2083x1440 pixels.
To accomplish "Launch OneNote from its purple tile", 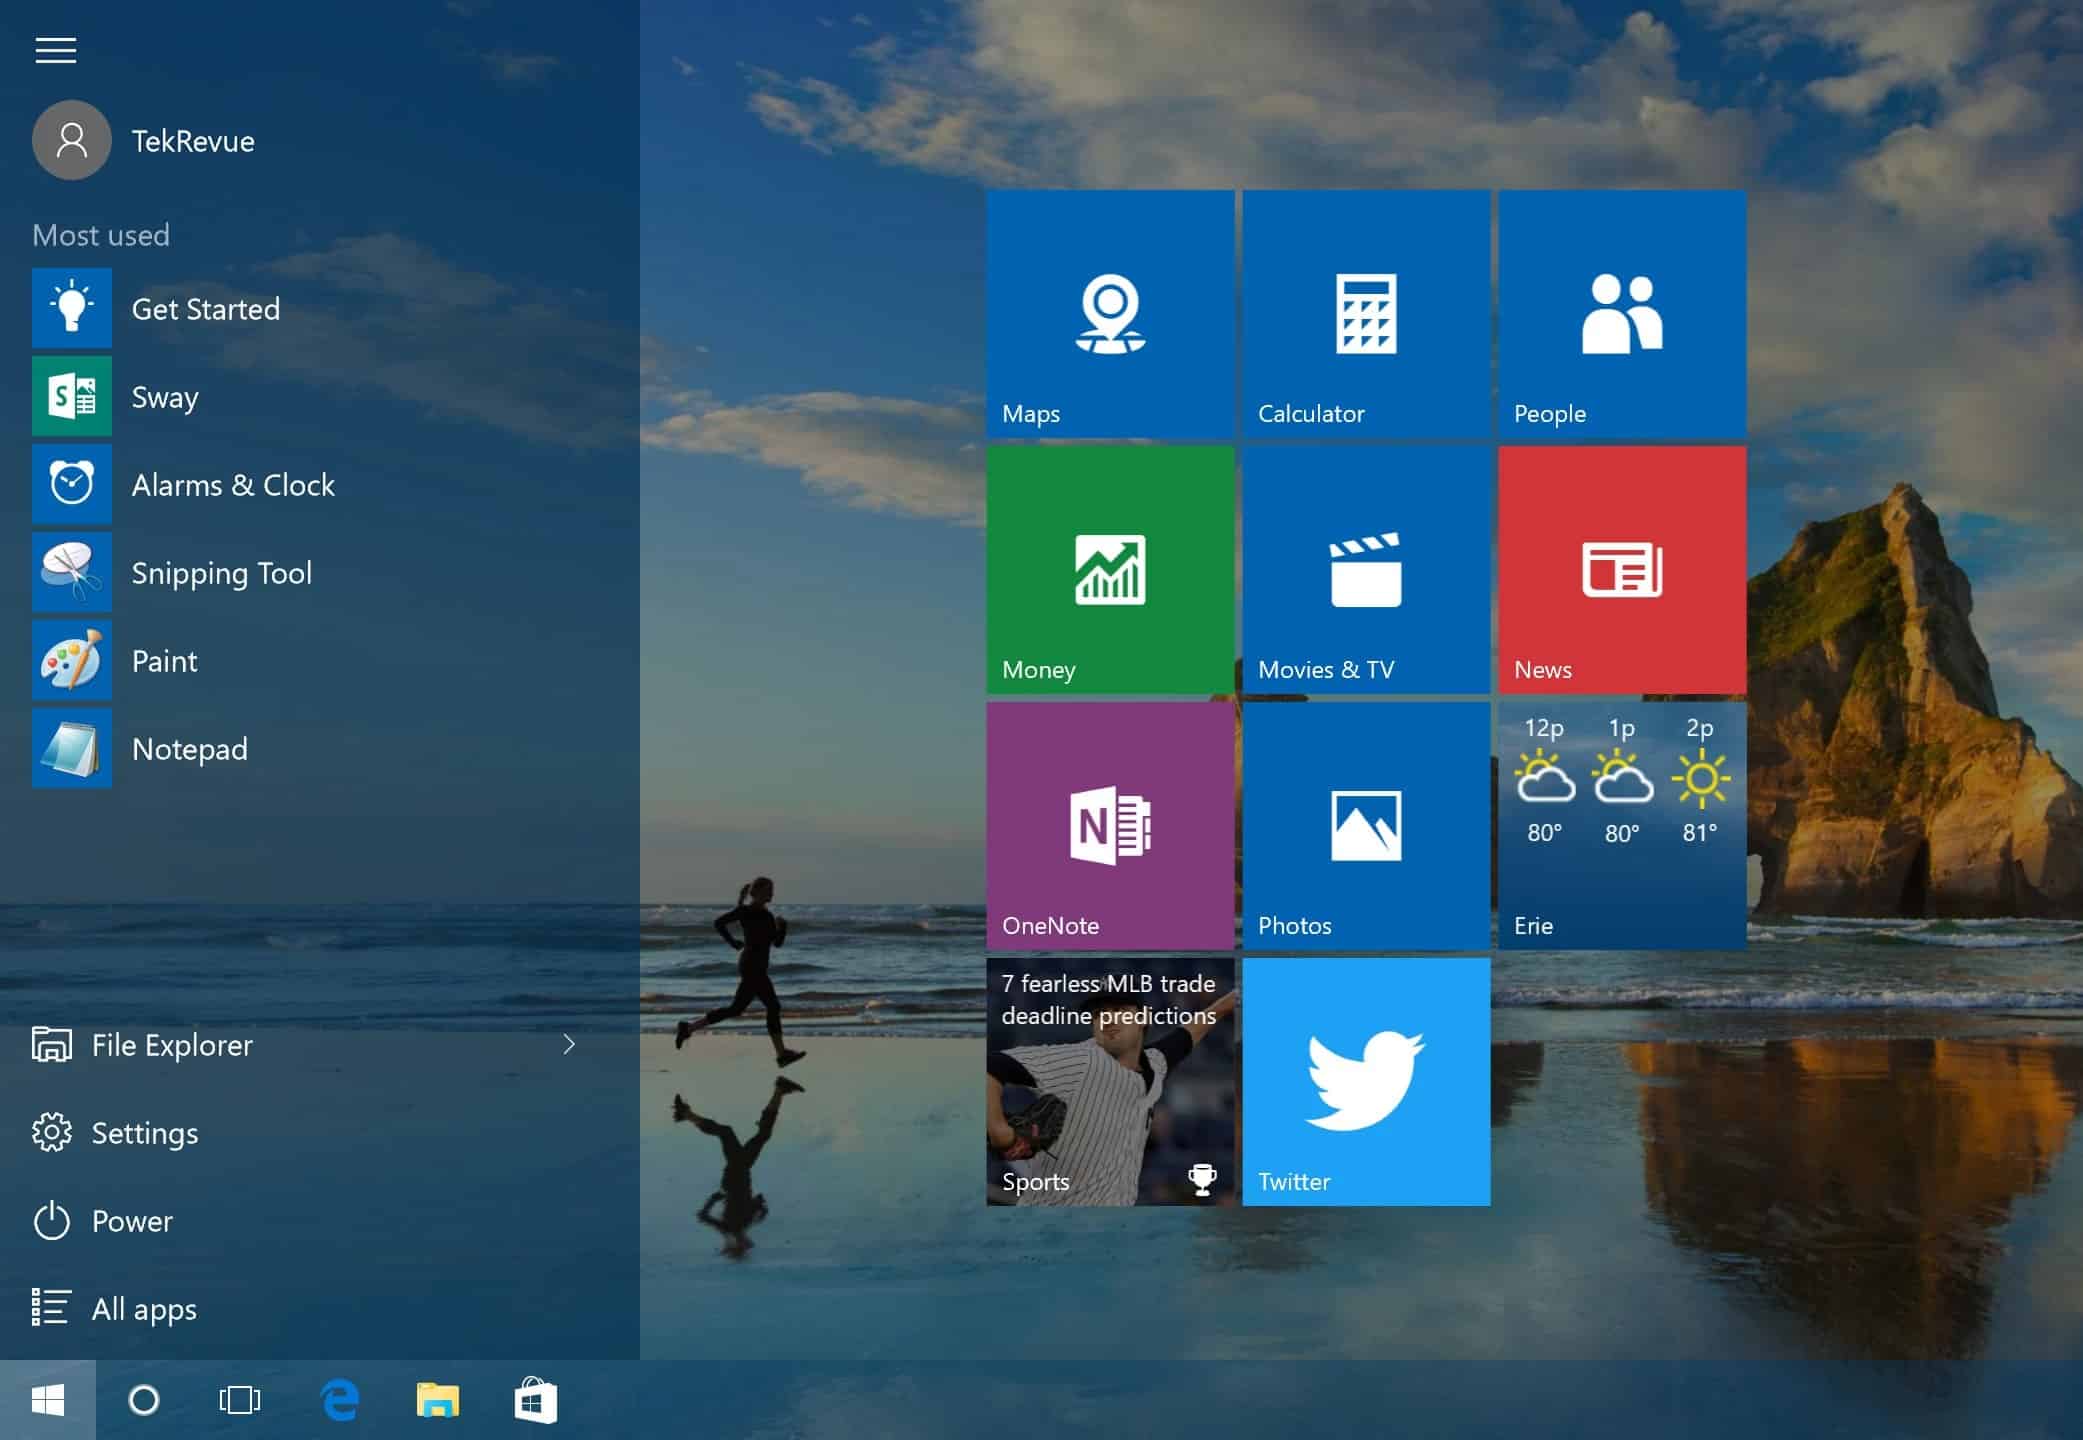I will pyautogui.click(x=1108, y=824).
